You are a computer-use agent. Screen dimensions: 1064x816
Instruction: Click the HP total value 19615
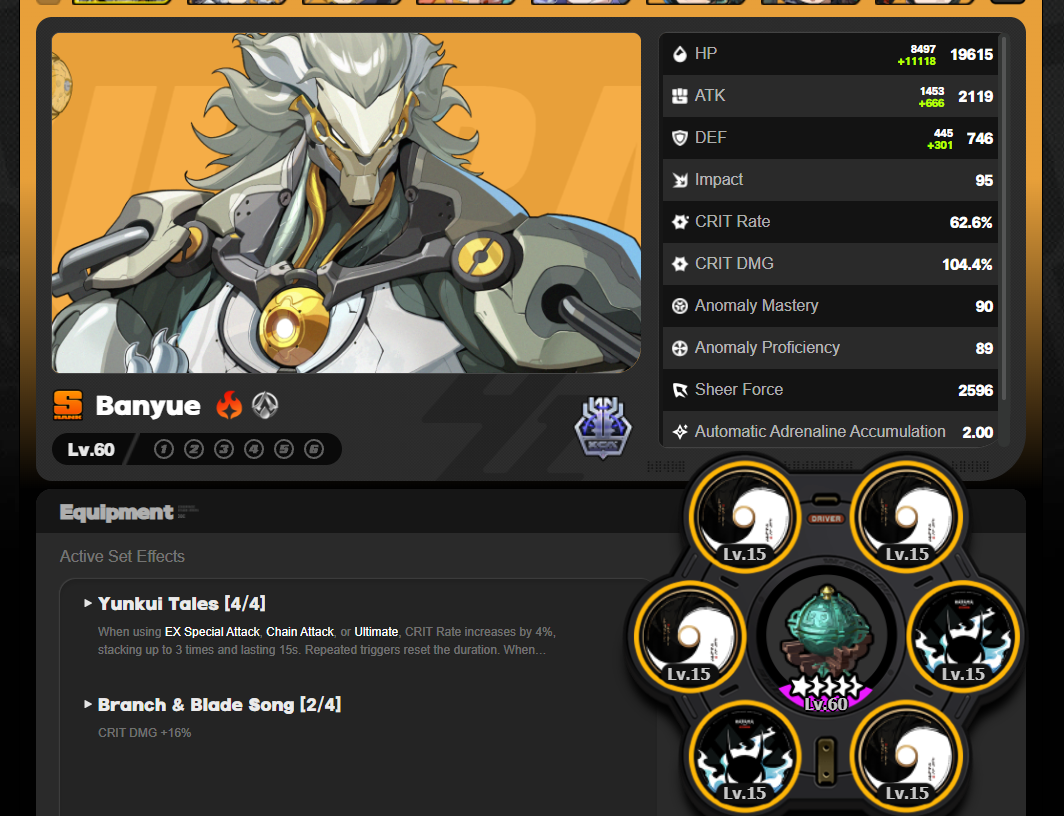coord(971,55)
